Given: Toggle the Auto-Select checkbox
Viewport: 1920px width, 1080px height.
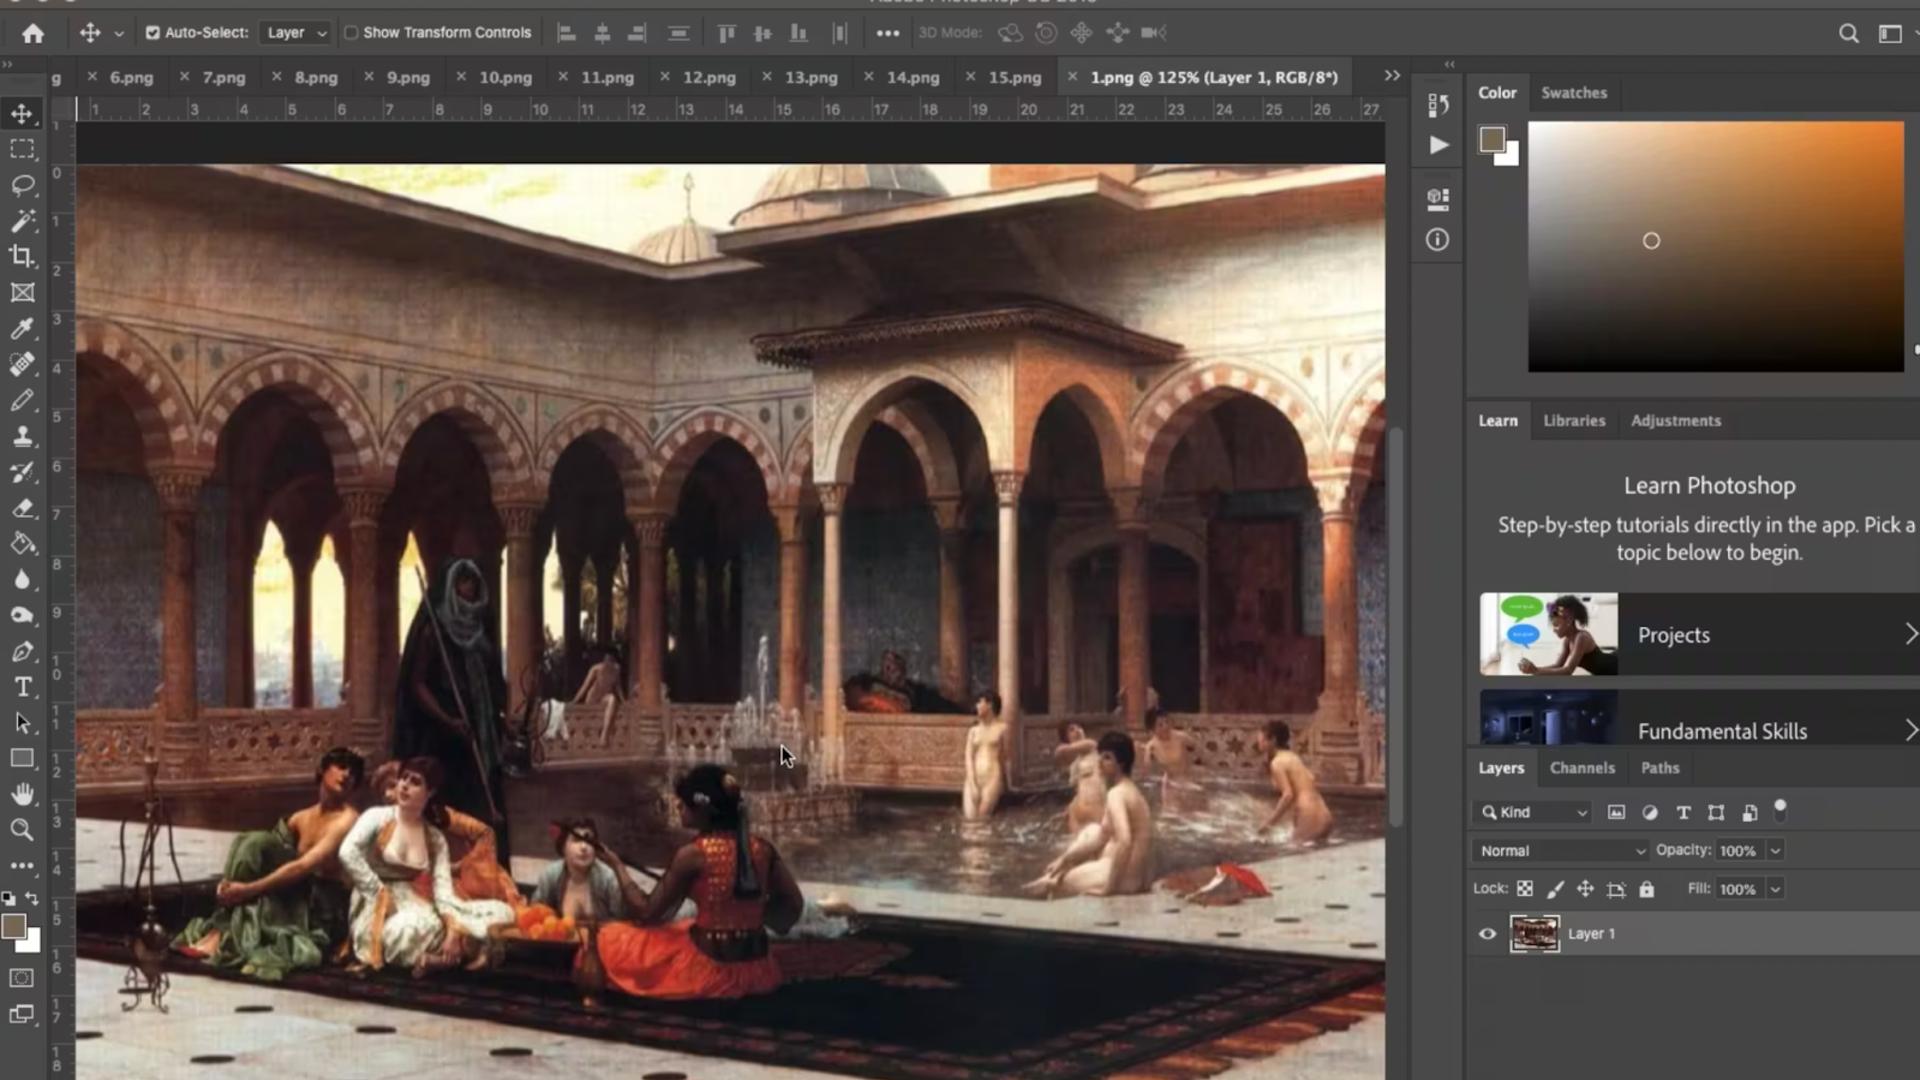Looking at the screenshot, I should tap(153, 33).
